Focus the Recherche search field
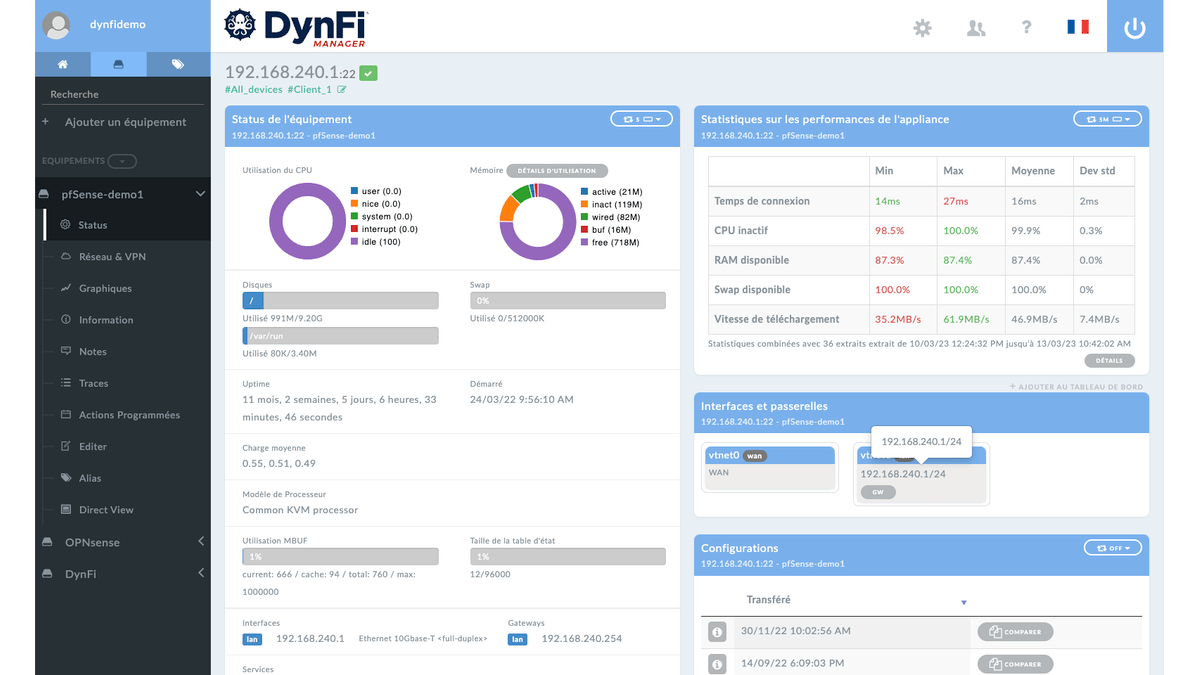The width and height of the screenshot is (1200, 675). pos(123,94)
